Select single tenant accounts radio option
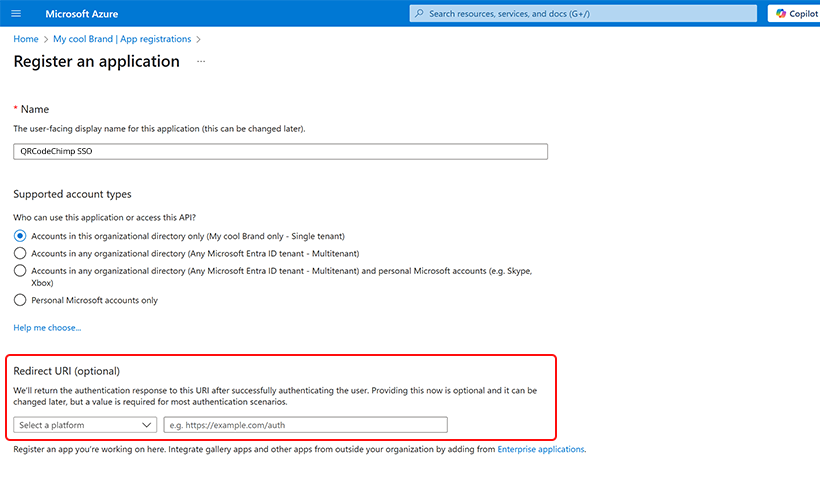 click(20, 236)
